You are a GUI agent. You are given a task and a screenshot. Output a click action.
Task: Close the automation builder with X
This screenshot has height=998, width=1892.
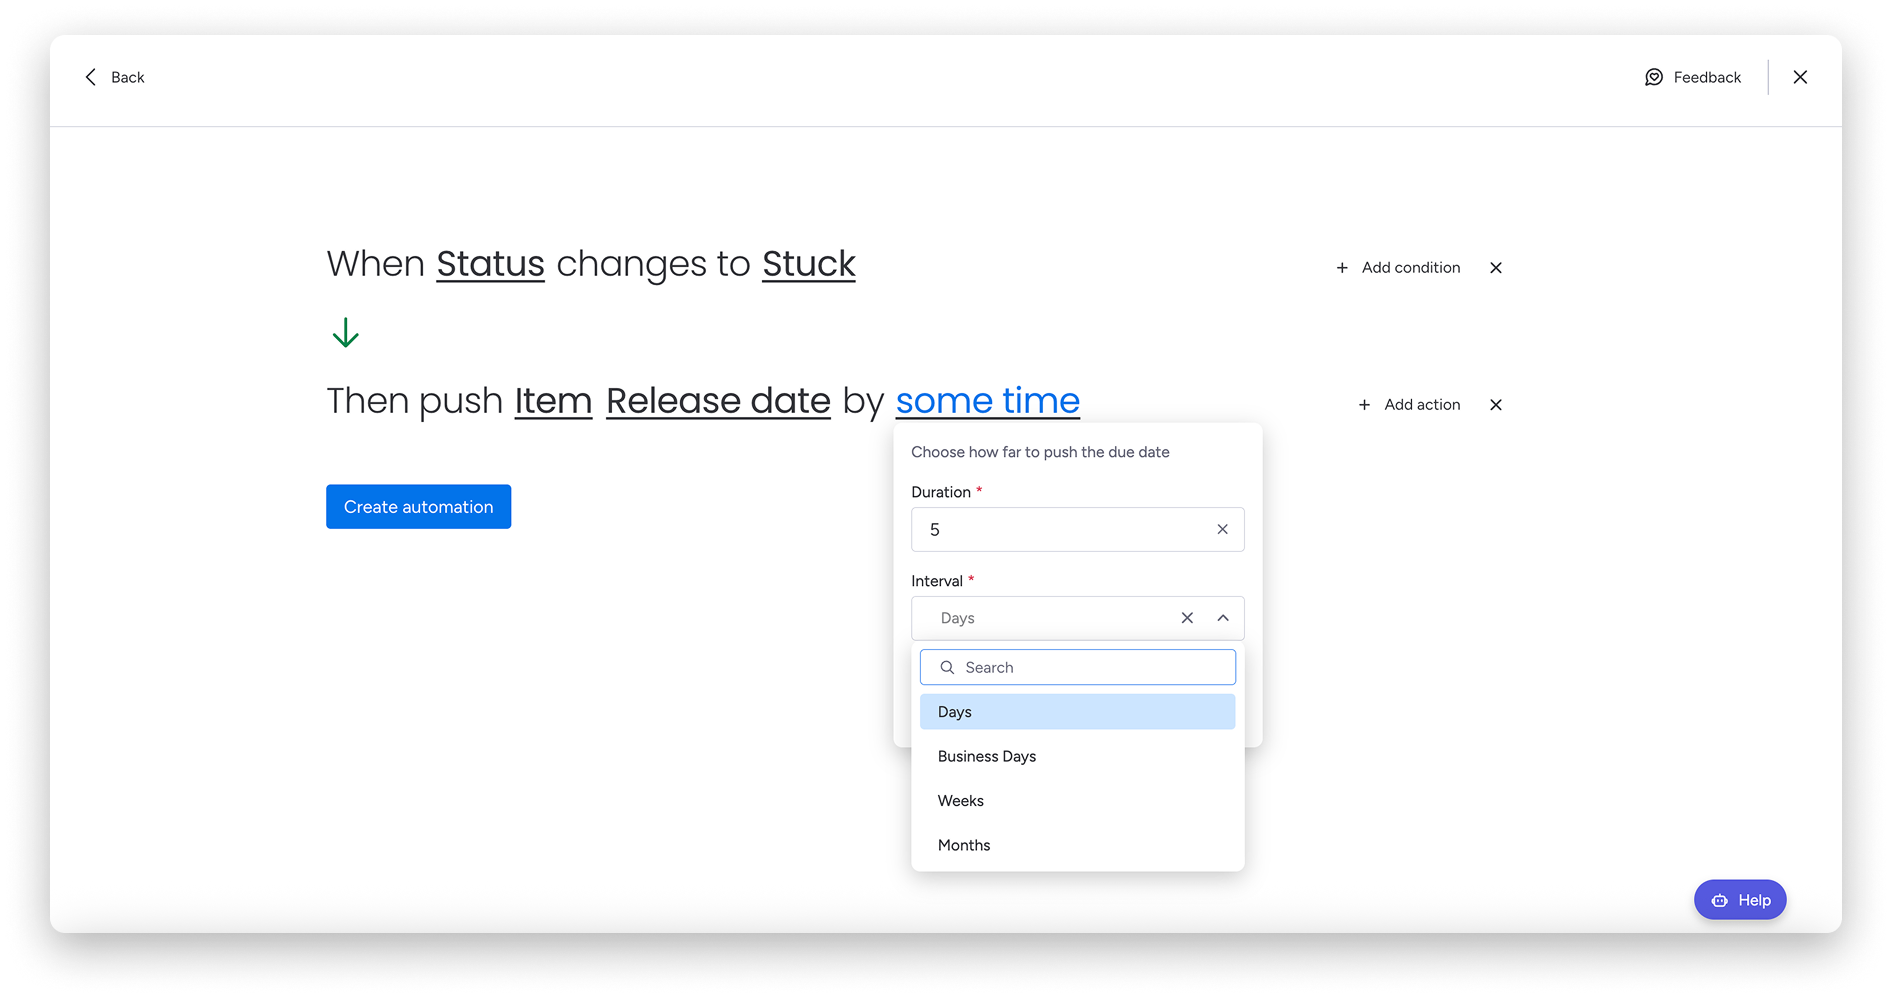coord(1800,77)
